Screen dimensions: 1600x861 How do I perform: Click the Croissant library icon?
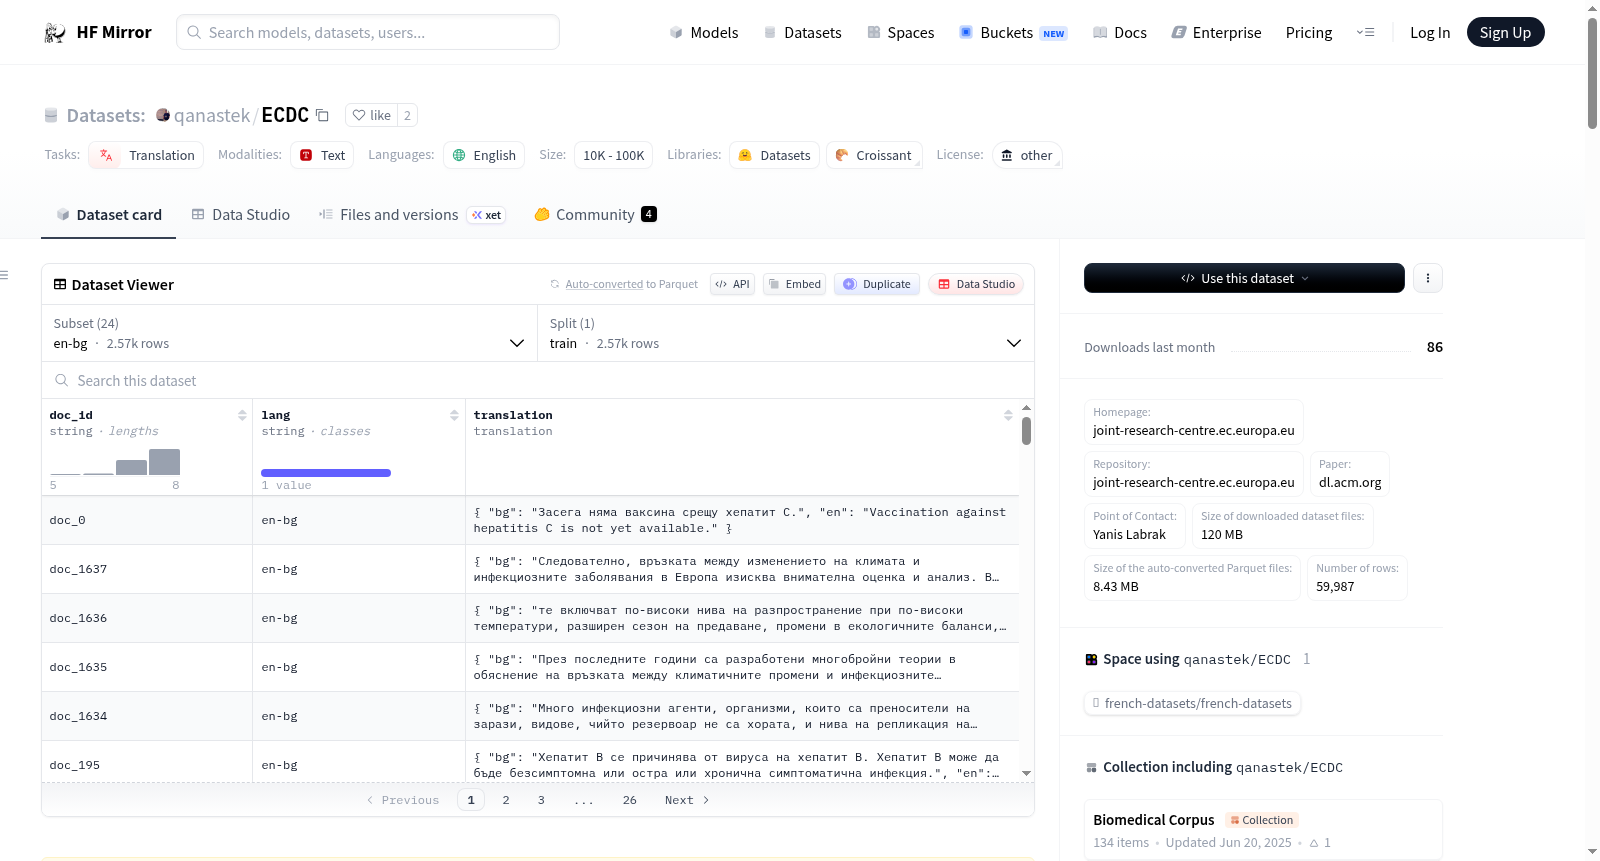pos(842,155)
